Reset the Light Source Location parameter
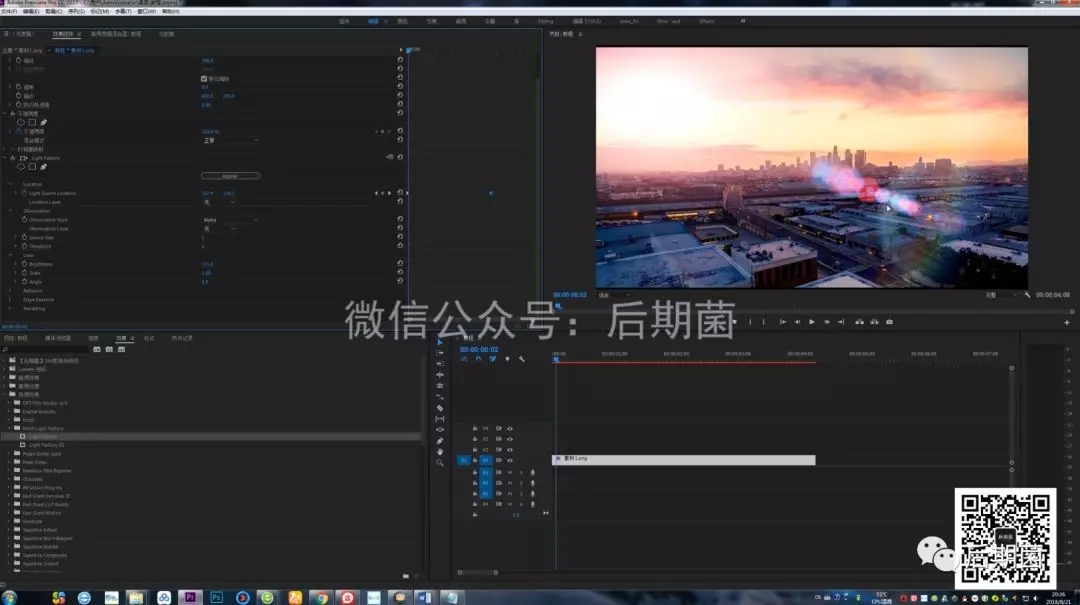Image resolution: width=1080 pixels, height=605 pixels. click(400, 193)
